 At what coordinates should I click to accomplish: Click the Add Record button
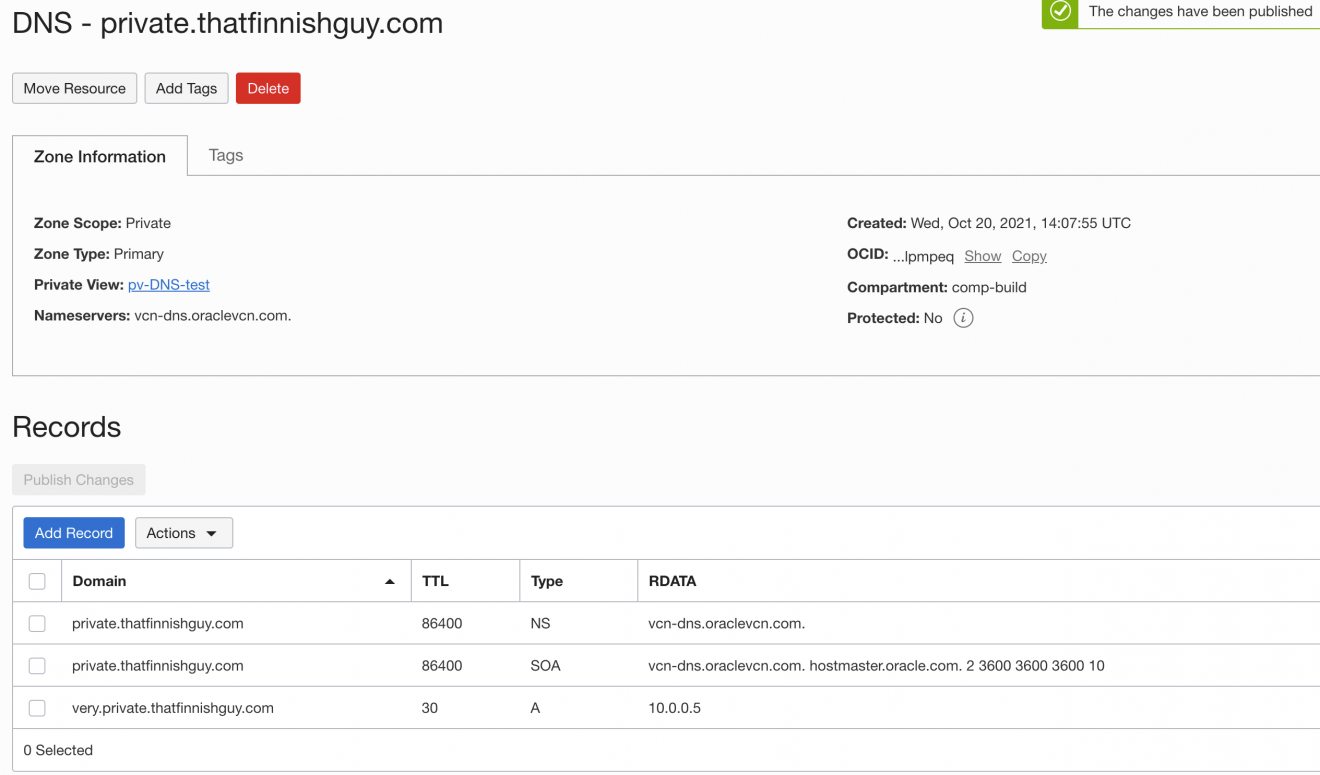pos(73,532)
